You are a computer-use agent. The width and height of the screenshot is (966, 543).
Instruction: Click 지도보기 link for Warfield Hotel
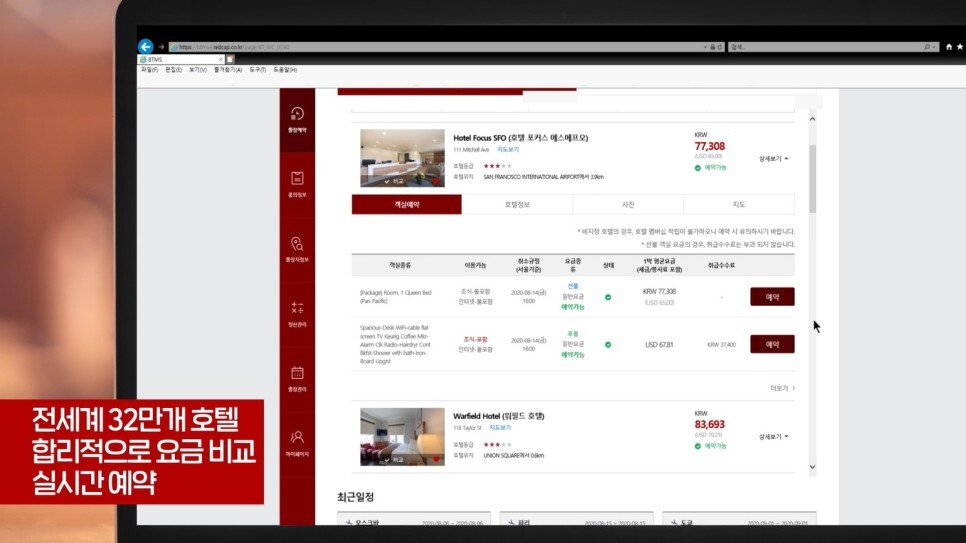pyautogui.click(x=500, y=428)
